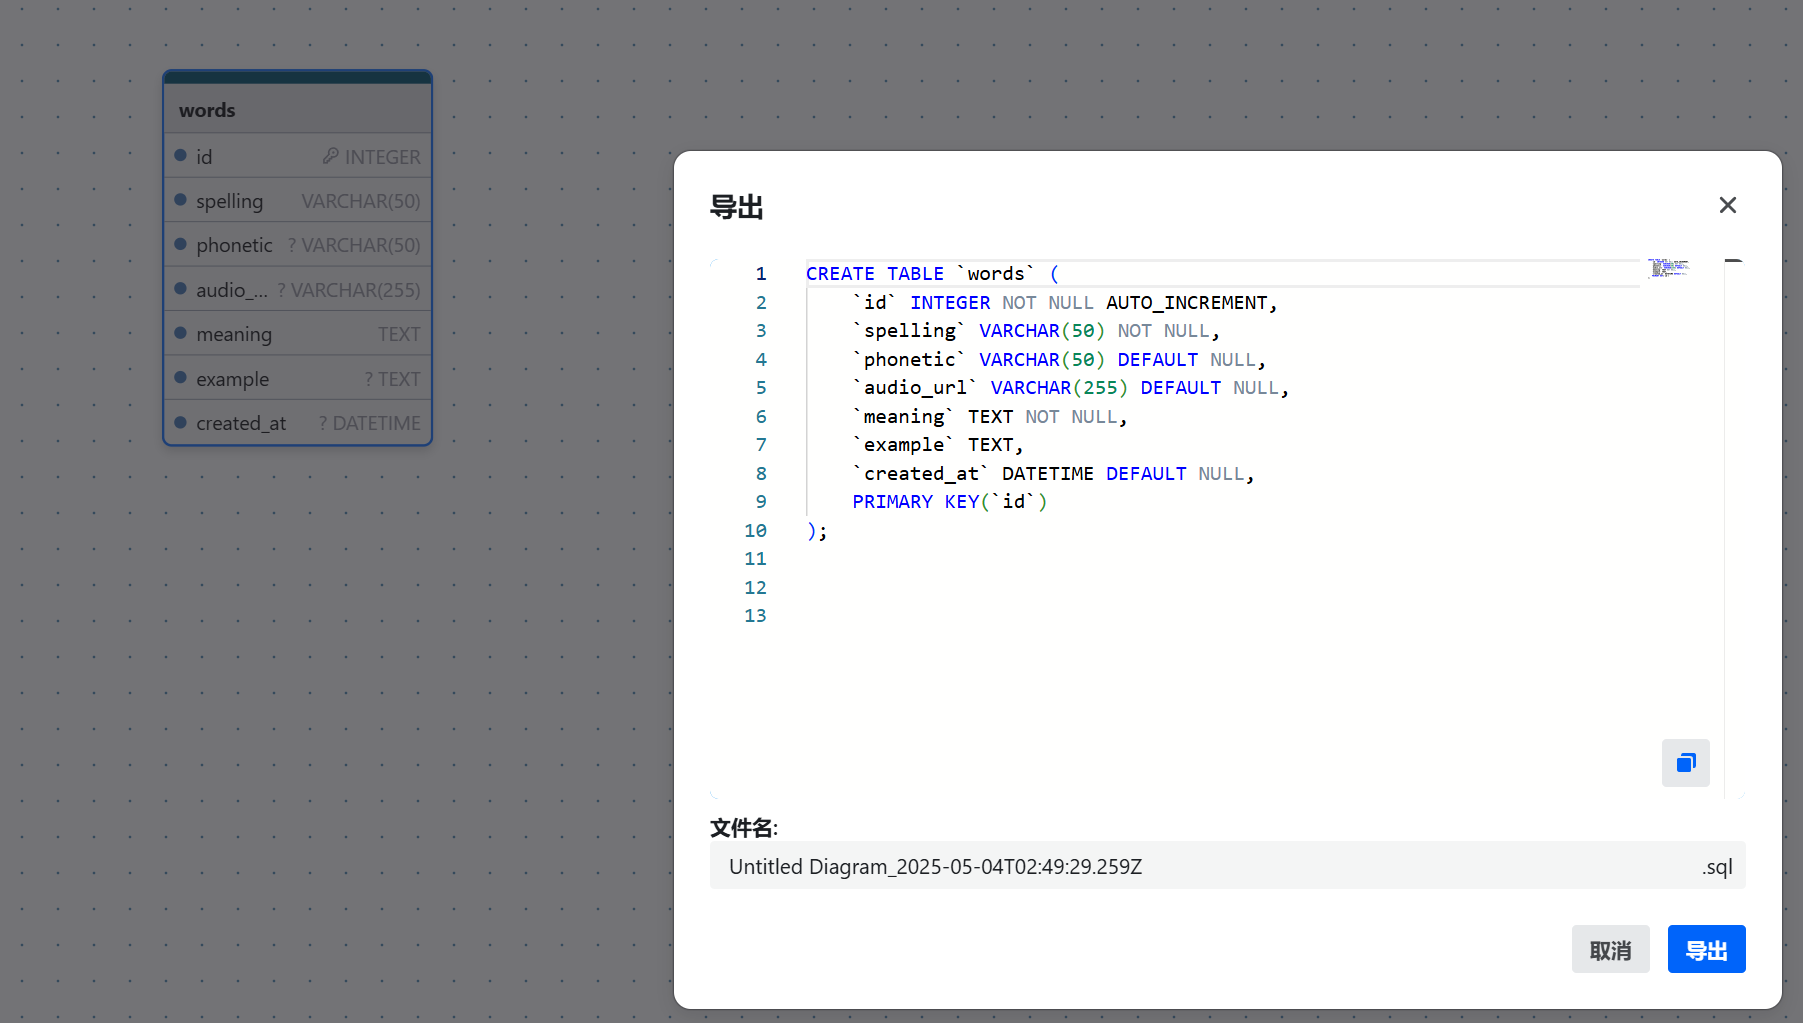Click the nullable marker on phonetic field
This screenshot has width=1803, height=1023.
click(291, 244)
